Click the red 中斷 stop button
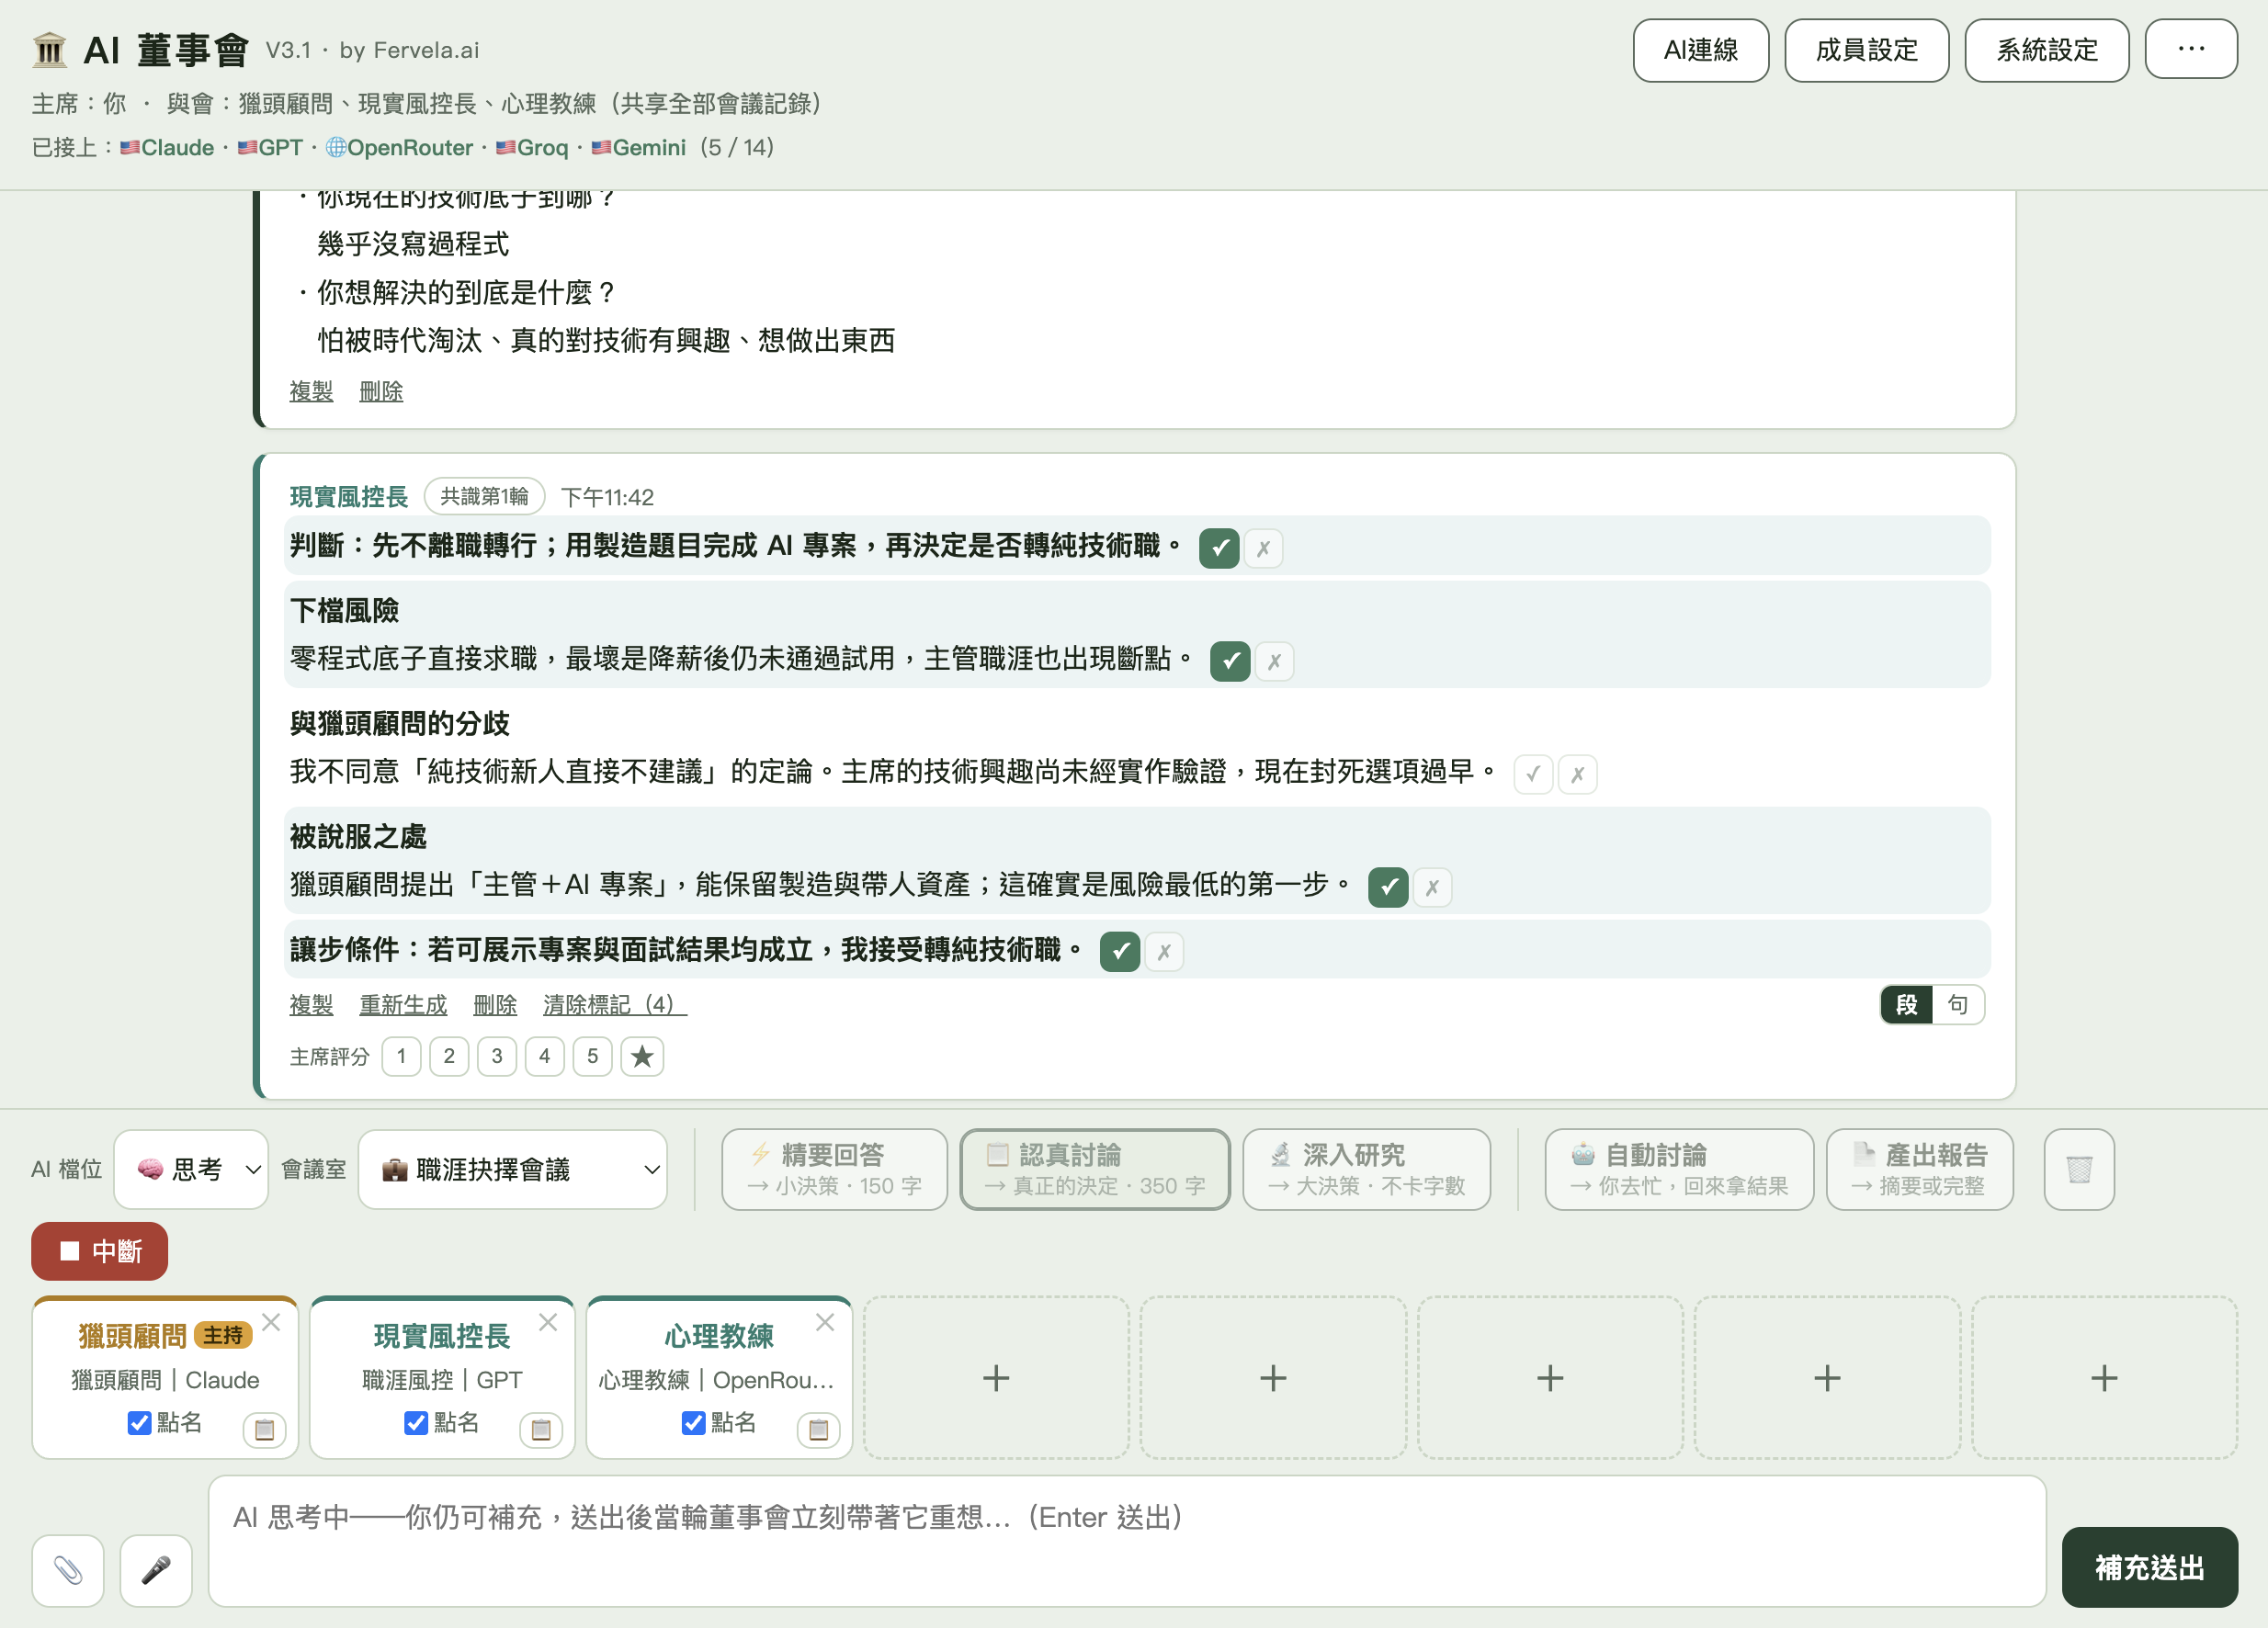The height and width of the screenshot is (1628, 2268). (x=100, y=1251)
